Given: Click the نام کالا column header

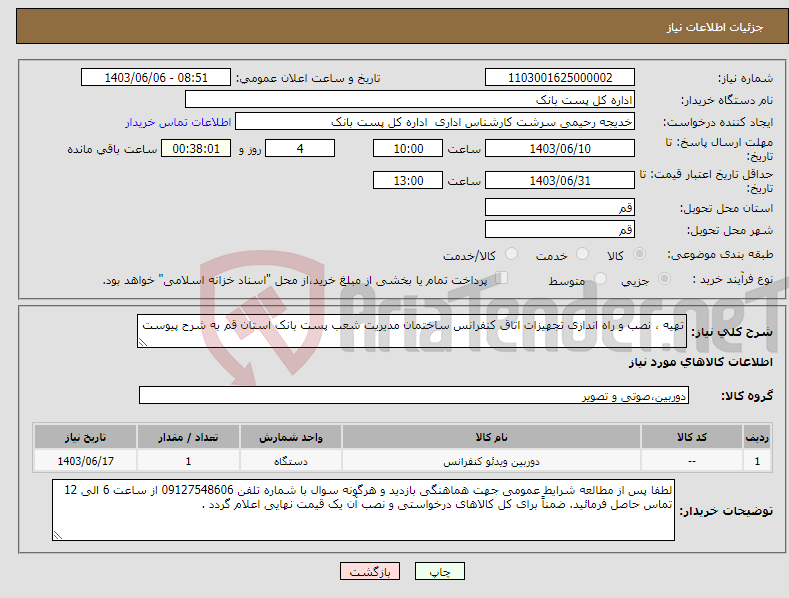Looking at the screenshot, I should click(x=491, y=437).
